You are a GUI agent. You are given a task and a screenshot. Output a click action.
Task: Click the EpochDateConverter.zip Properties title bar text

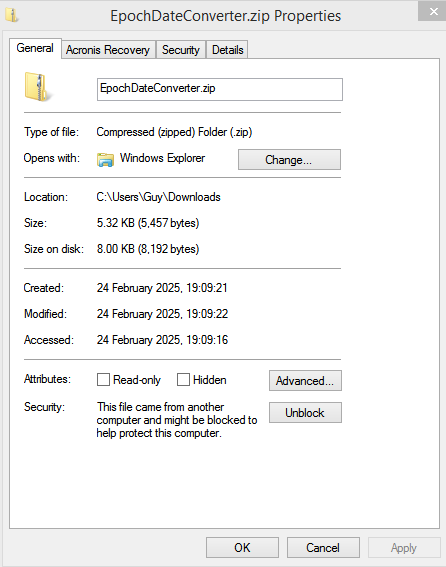pyautogui.click(x=226, y=16)
